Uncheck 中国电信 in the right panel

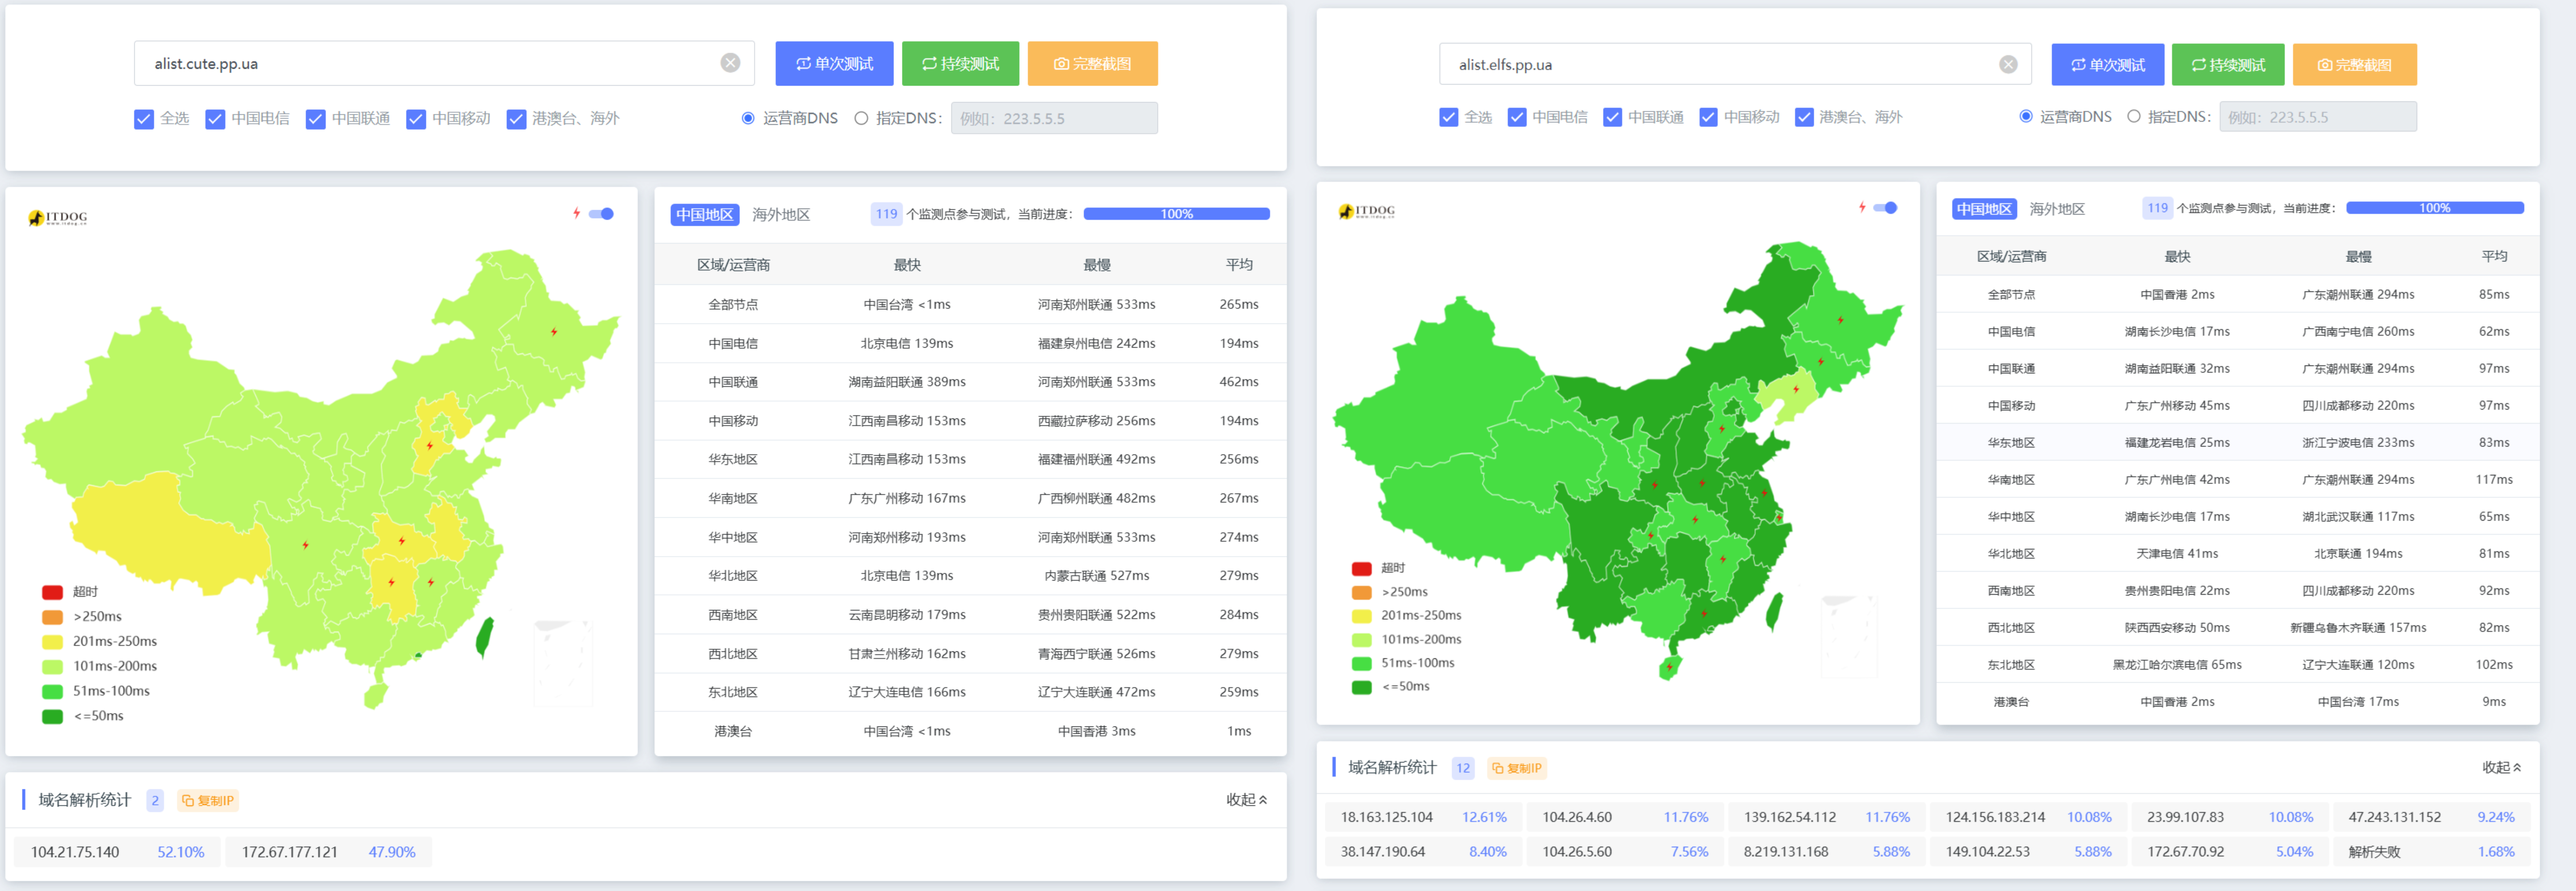[1517, 117]
